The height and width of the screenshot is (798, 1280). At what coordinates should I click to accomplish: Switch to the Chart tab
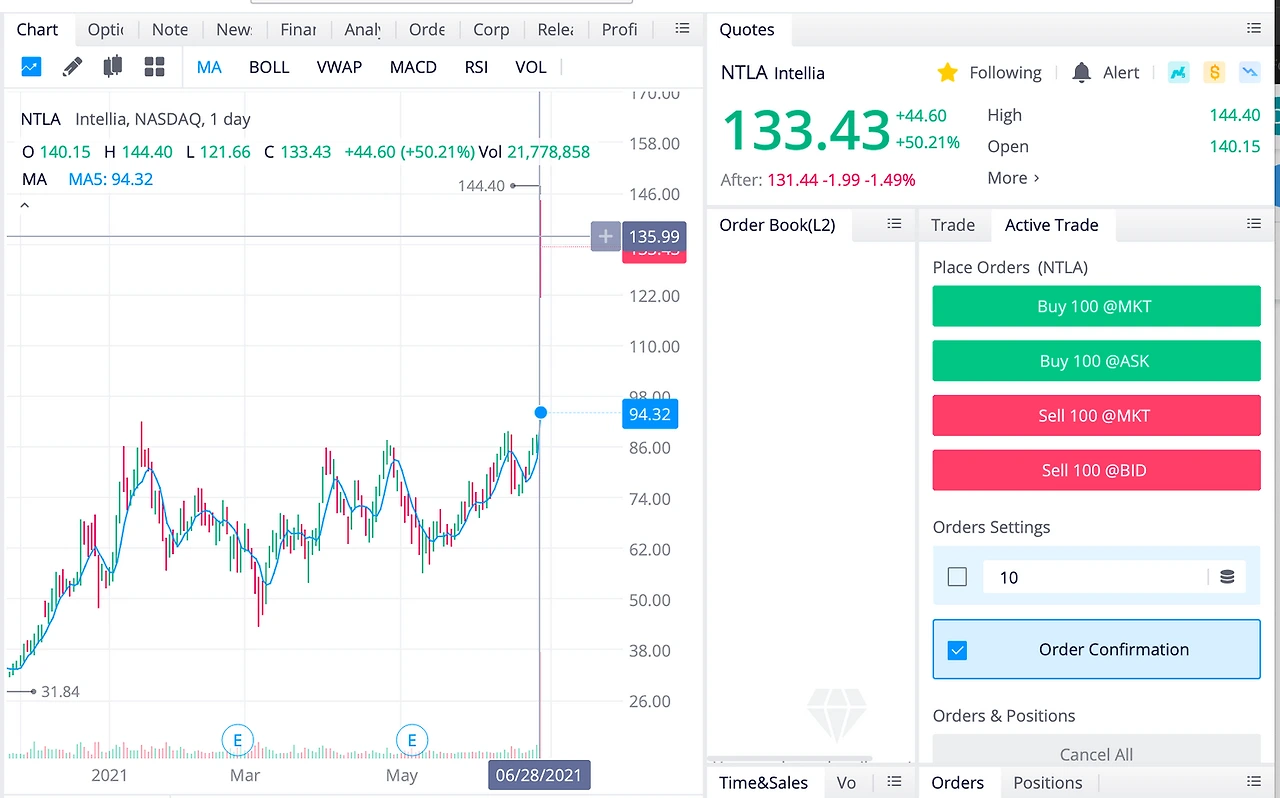(x=37, y=29)
